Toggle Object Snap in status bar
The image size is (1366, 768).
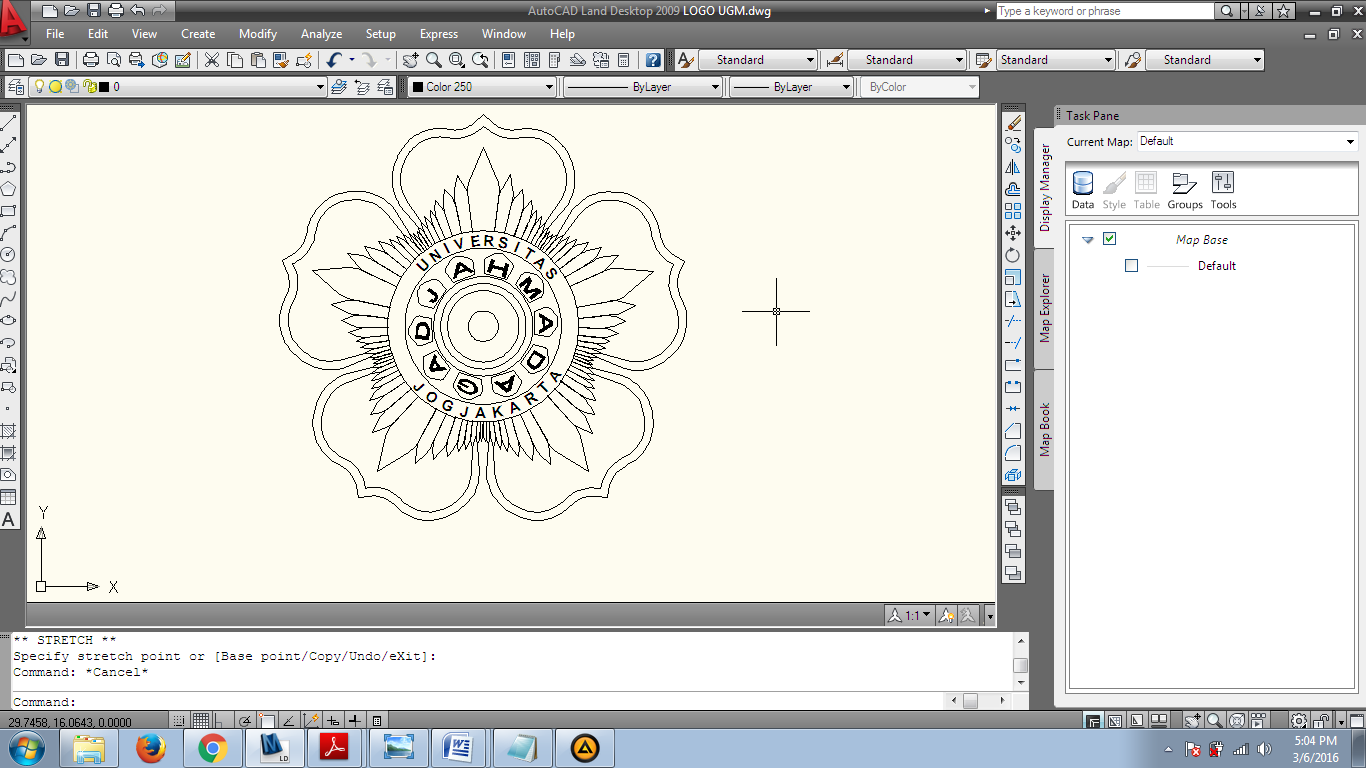coord(267,720)
